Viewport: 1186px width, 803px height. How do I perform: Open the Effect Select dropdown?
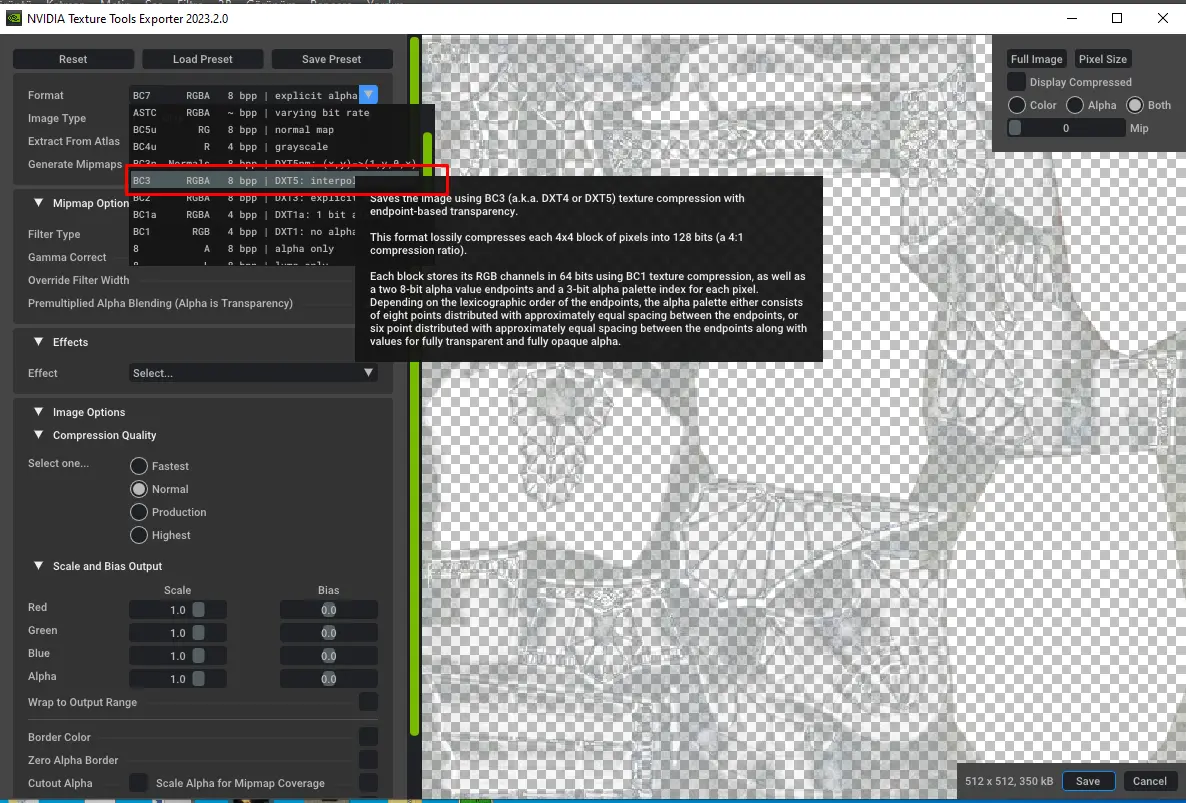(252, 373)
